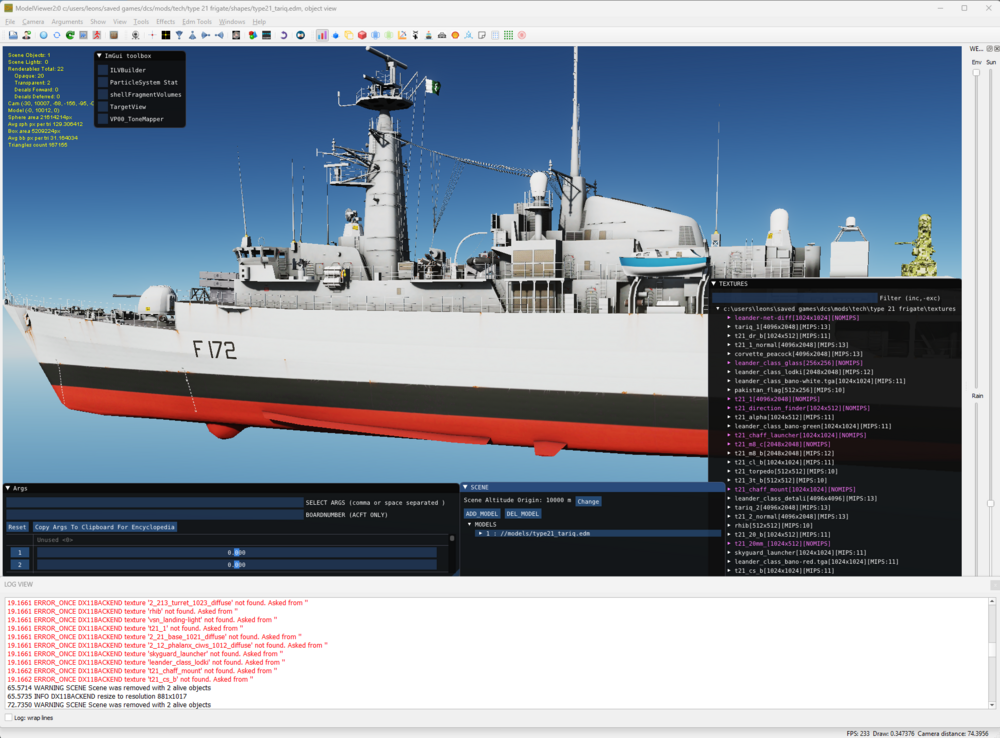The image size is (1000, 738).
Task: Click the purple undo arrow toolbar icon
Action: 283,35
